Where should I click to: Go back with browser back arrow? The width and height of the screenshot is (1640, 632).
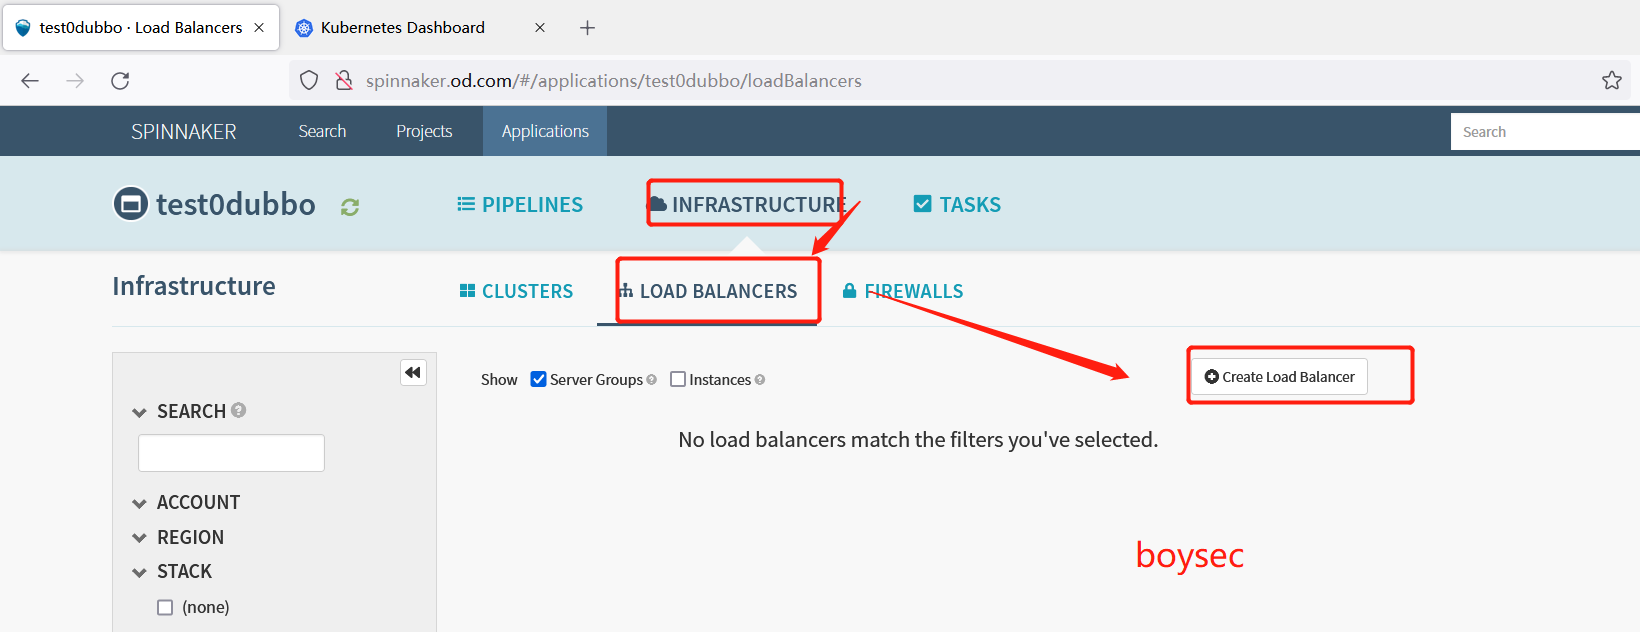point(30,81)
